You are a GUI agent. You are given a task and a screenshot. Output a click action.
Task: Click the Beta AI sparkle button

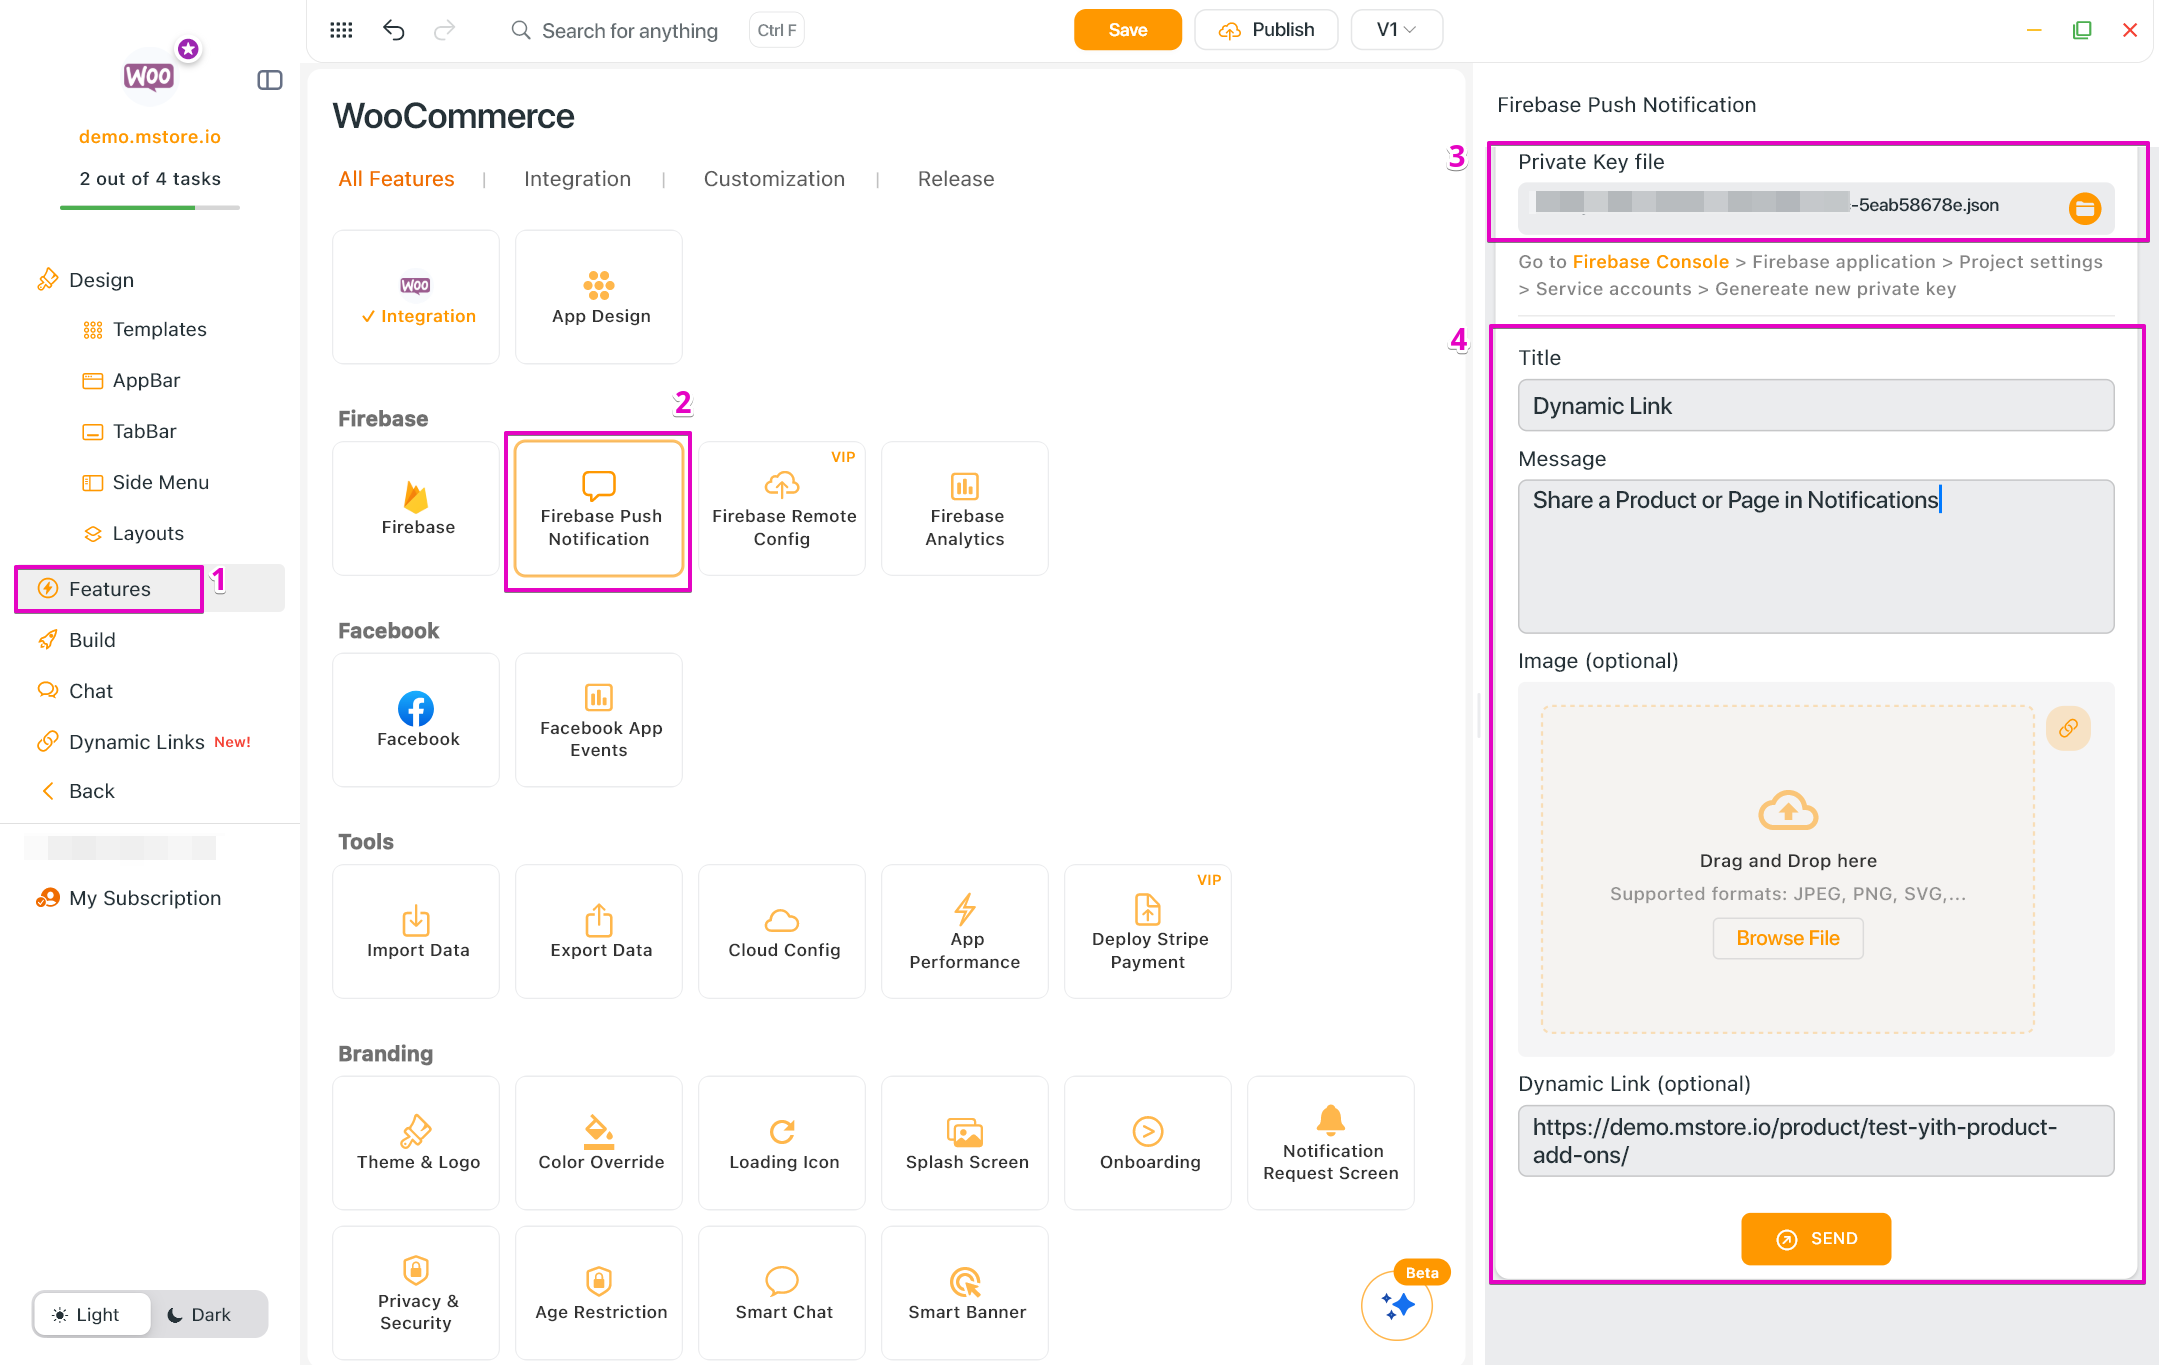(x=1397, y=1304)
